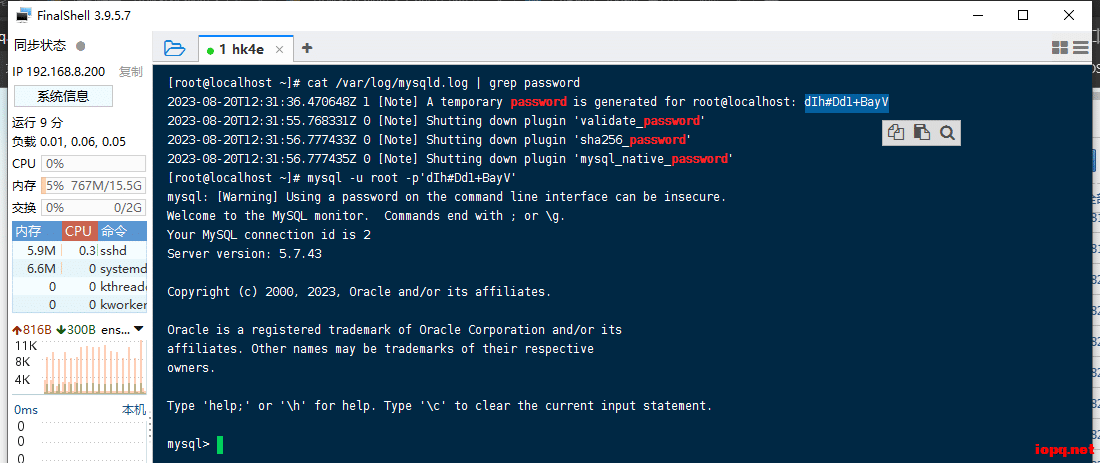Select the sshd process row
Viewport: 1100px width, 463px height.
[80, 251]
